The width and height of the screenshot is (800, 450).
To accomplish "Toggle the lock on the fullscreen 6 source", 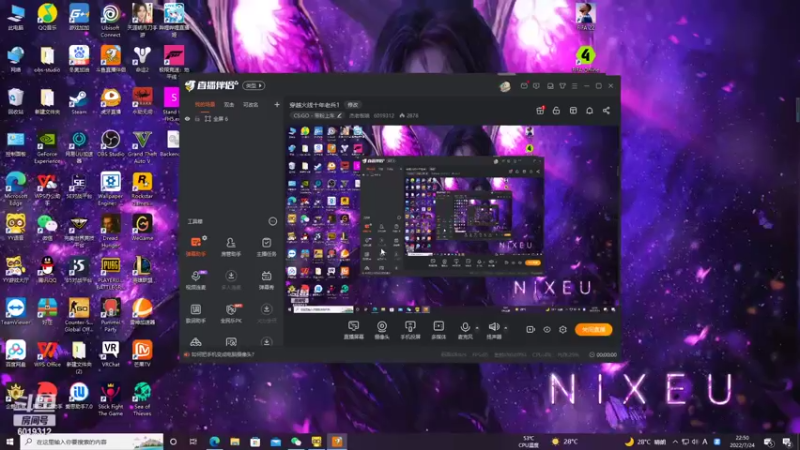I will pyautogui.click(x=197, y=119).
